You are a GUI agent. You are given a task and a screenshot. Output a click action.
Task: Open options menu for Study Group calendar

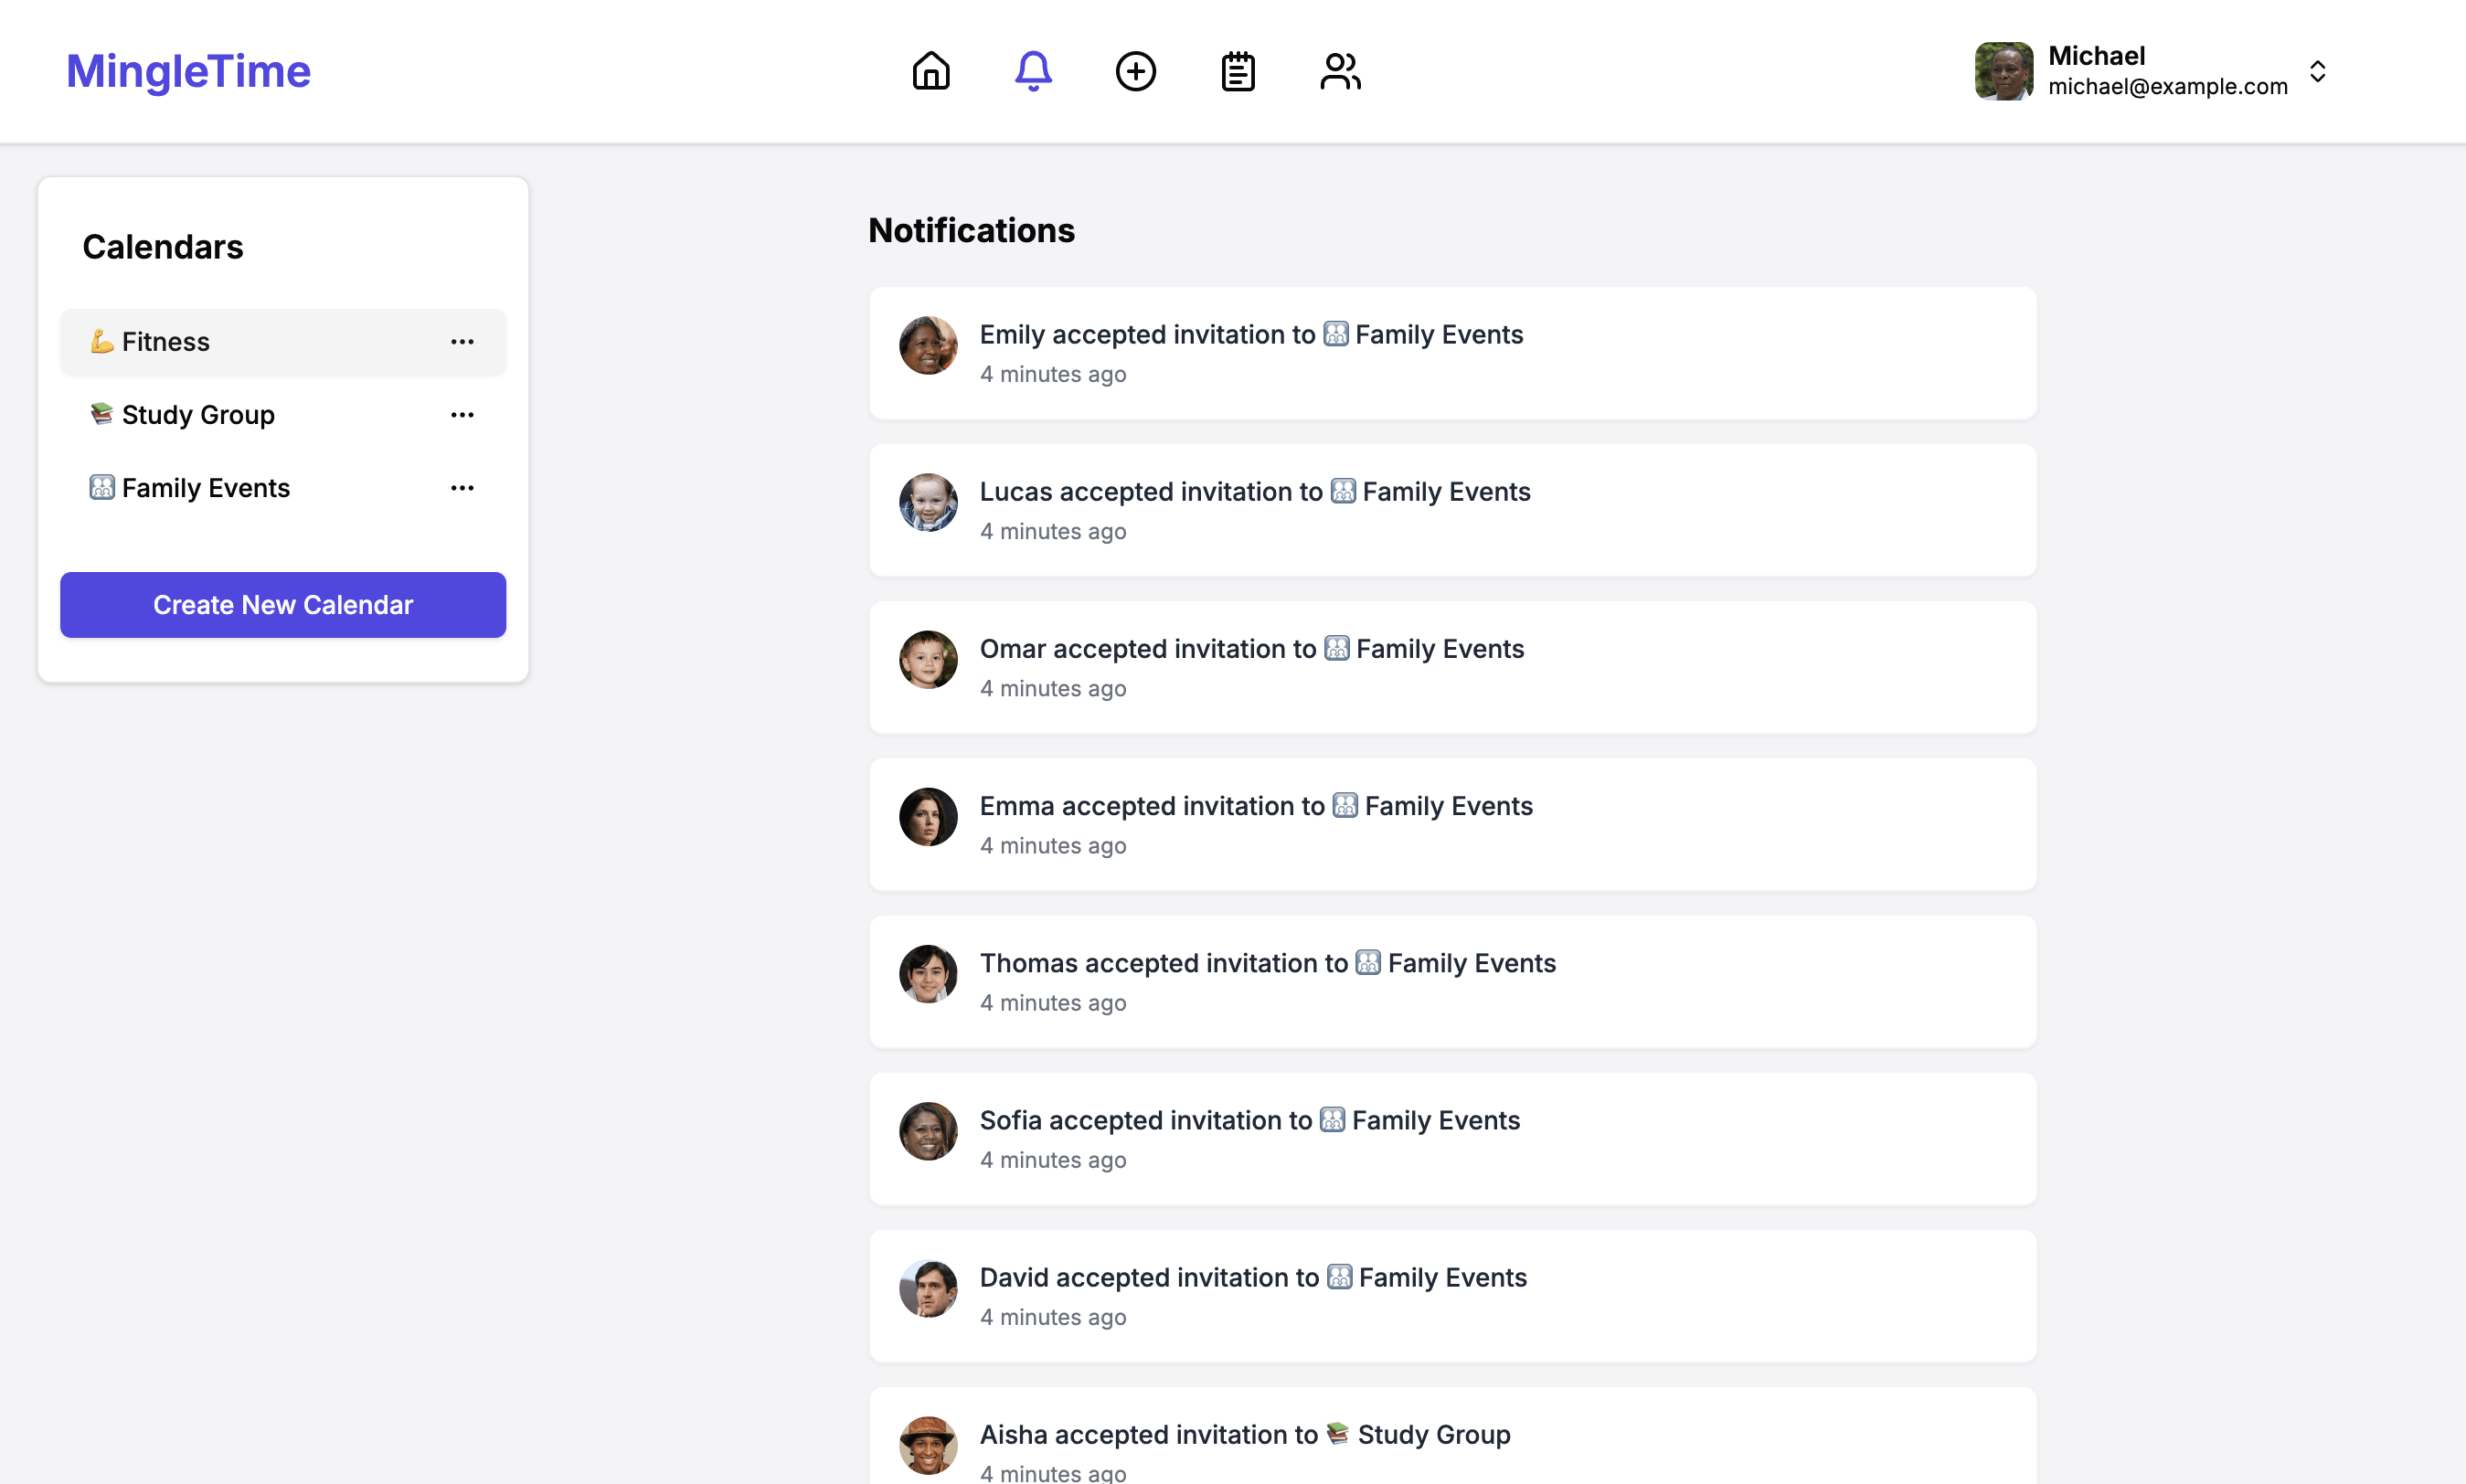coord(463,414)
